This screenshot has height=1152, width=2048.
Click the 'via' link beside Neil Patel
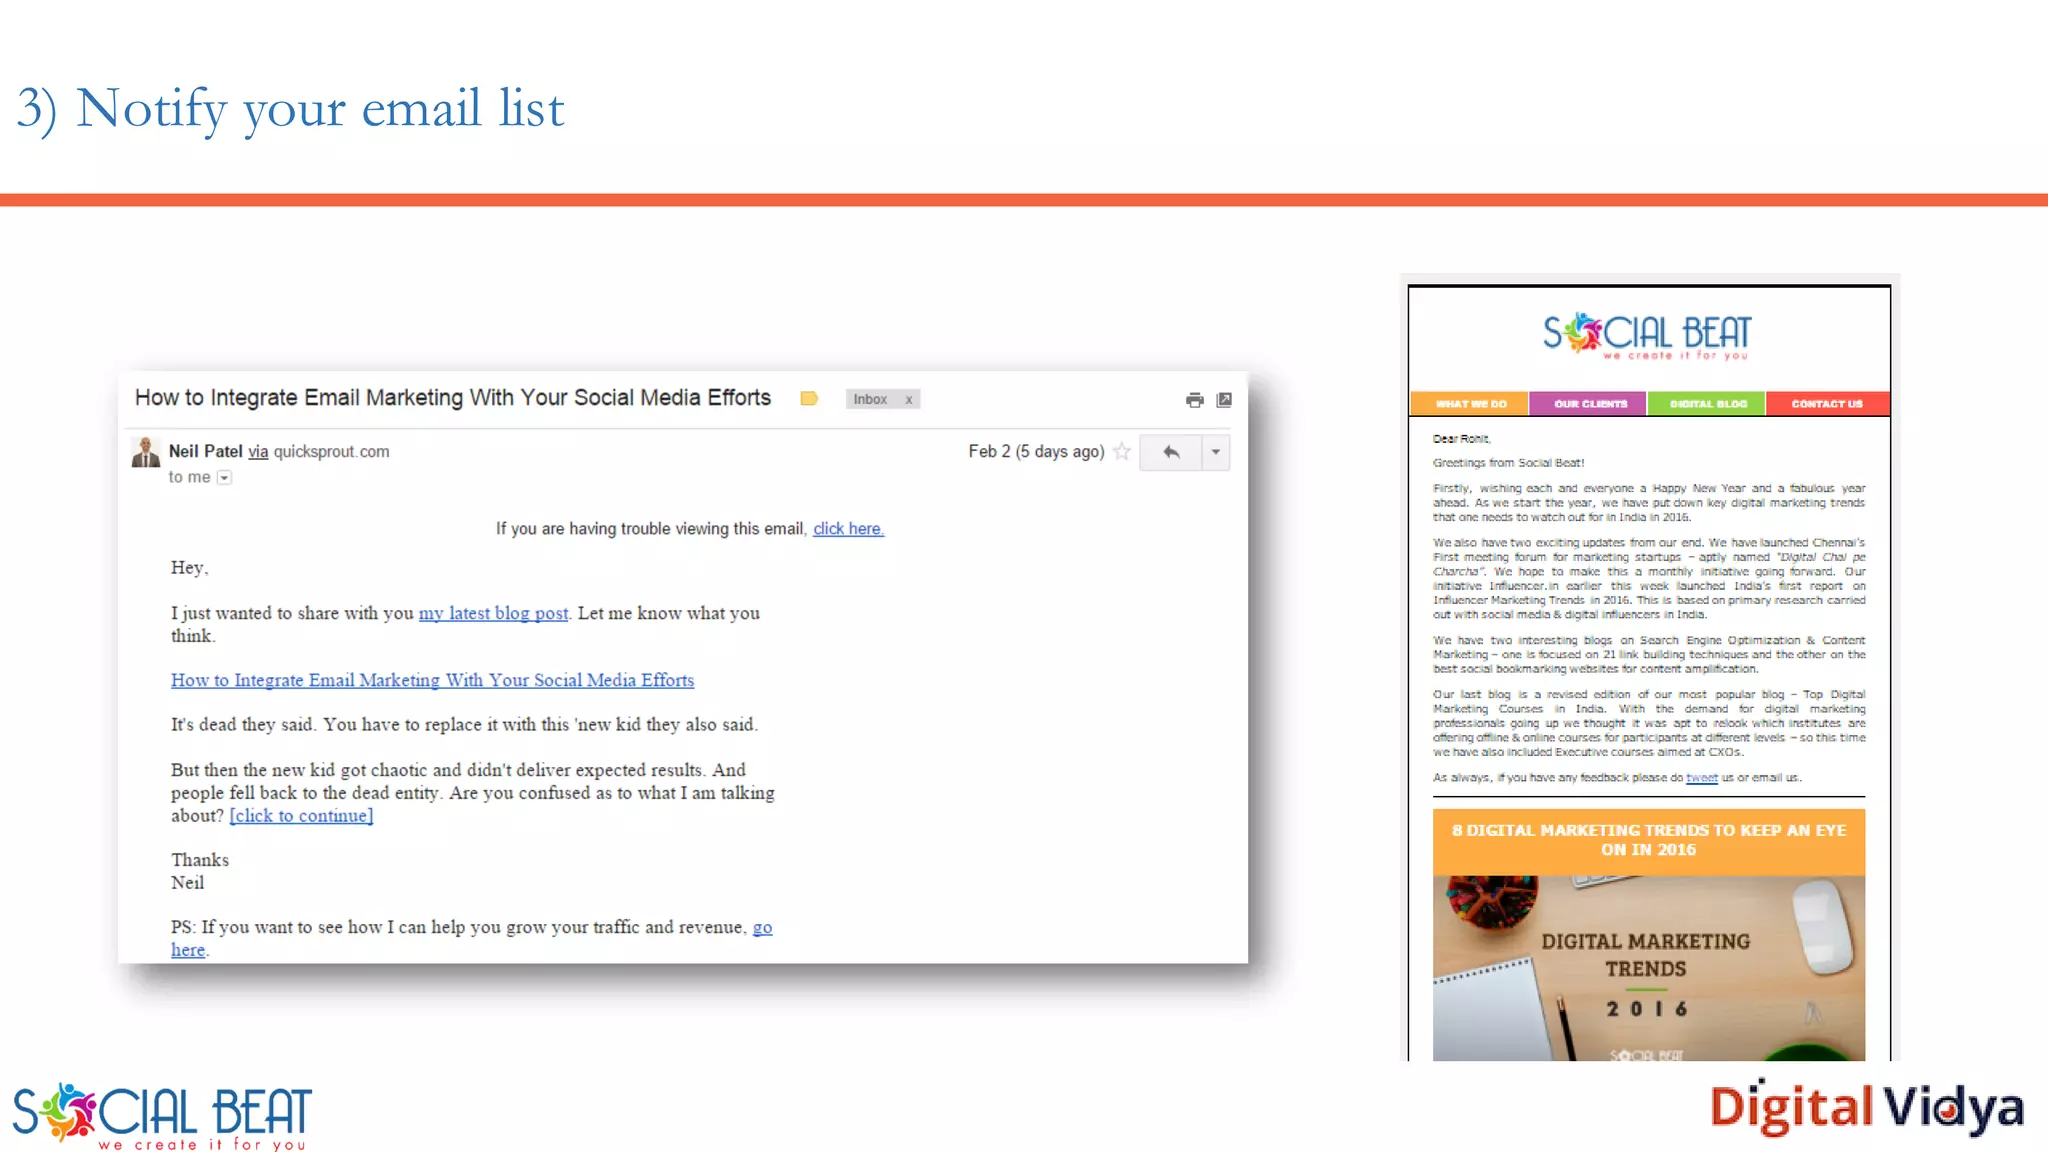tap(258, 452)
